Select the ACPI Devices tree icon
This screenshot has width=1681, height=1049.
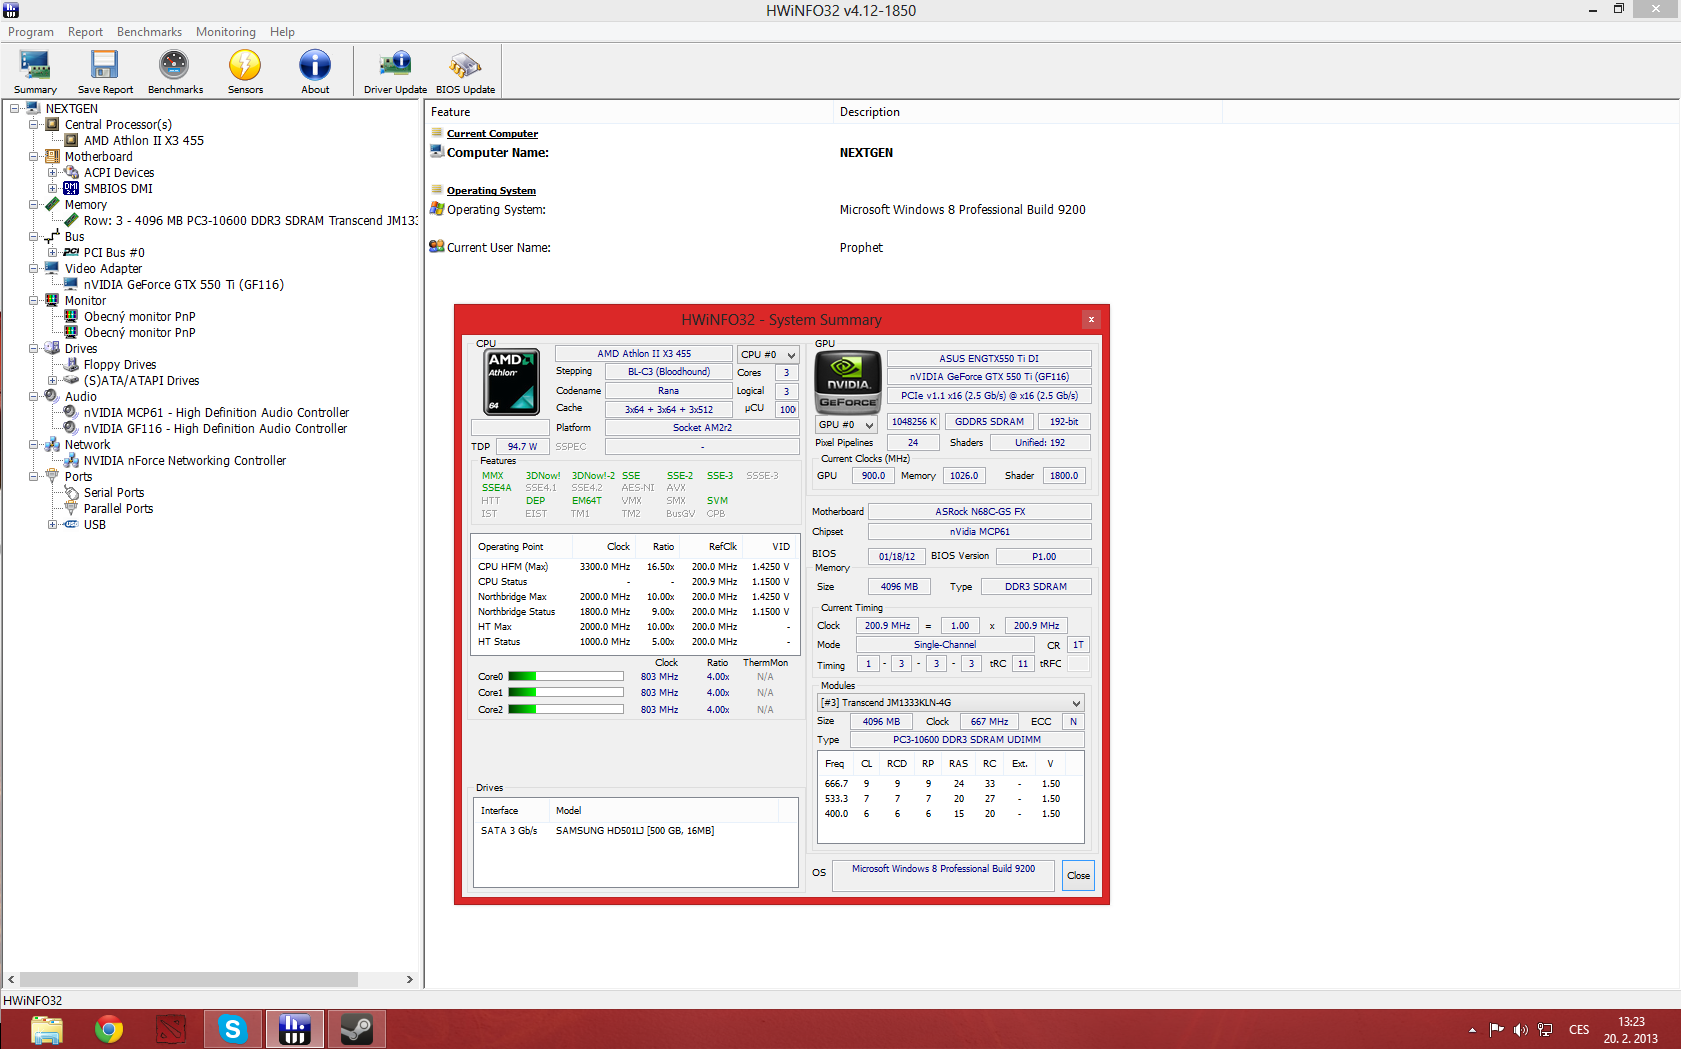(x=72, y=172)
